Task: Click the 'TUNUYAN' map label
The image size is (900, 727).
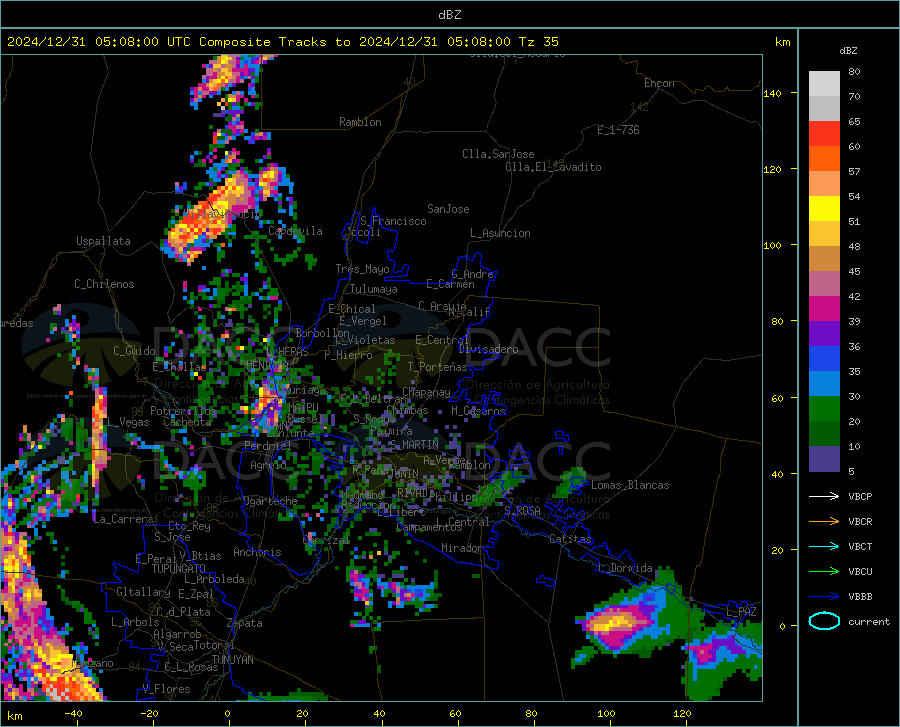Action: [x=232, y=660]
